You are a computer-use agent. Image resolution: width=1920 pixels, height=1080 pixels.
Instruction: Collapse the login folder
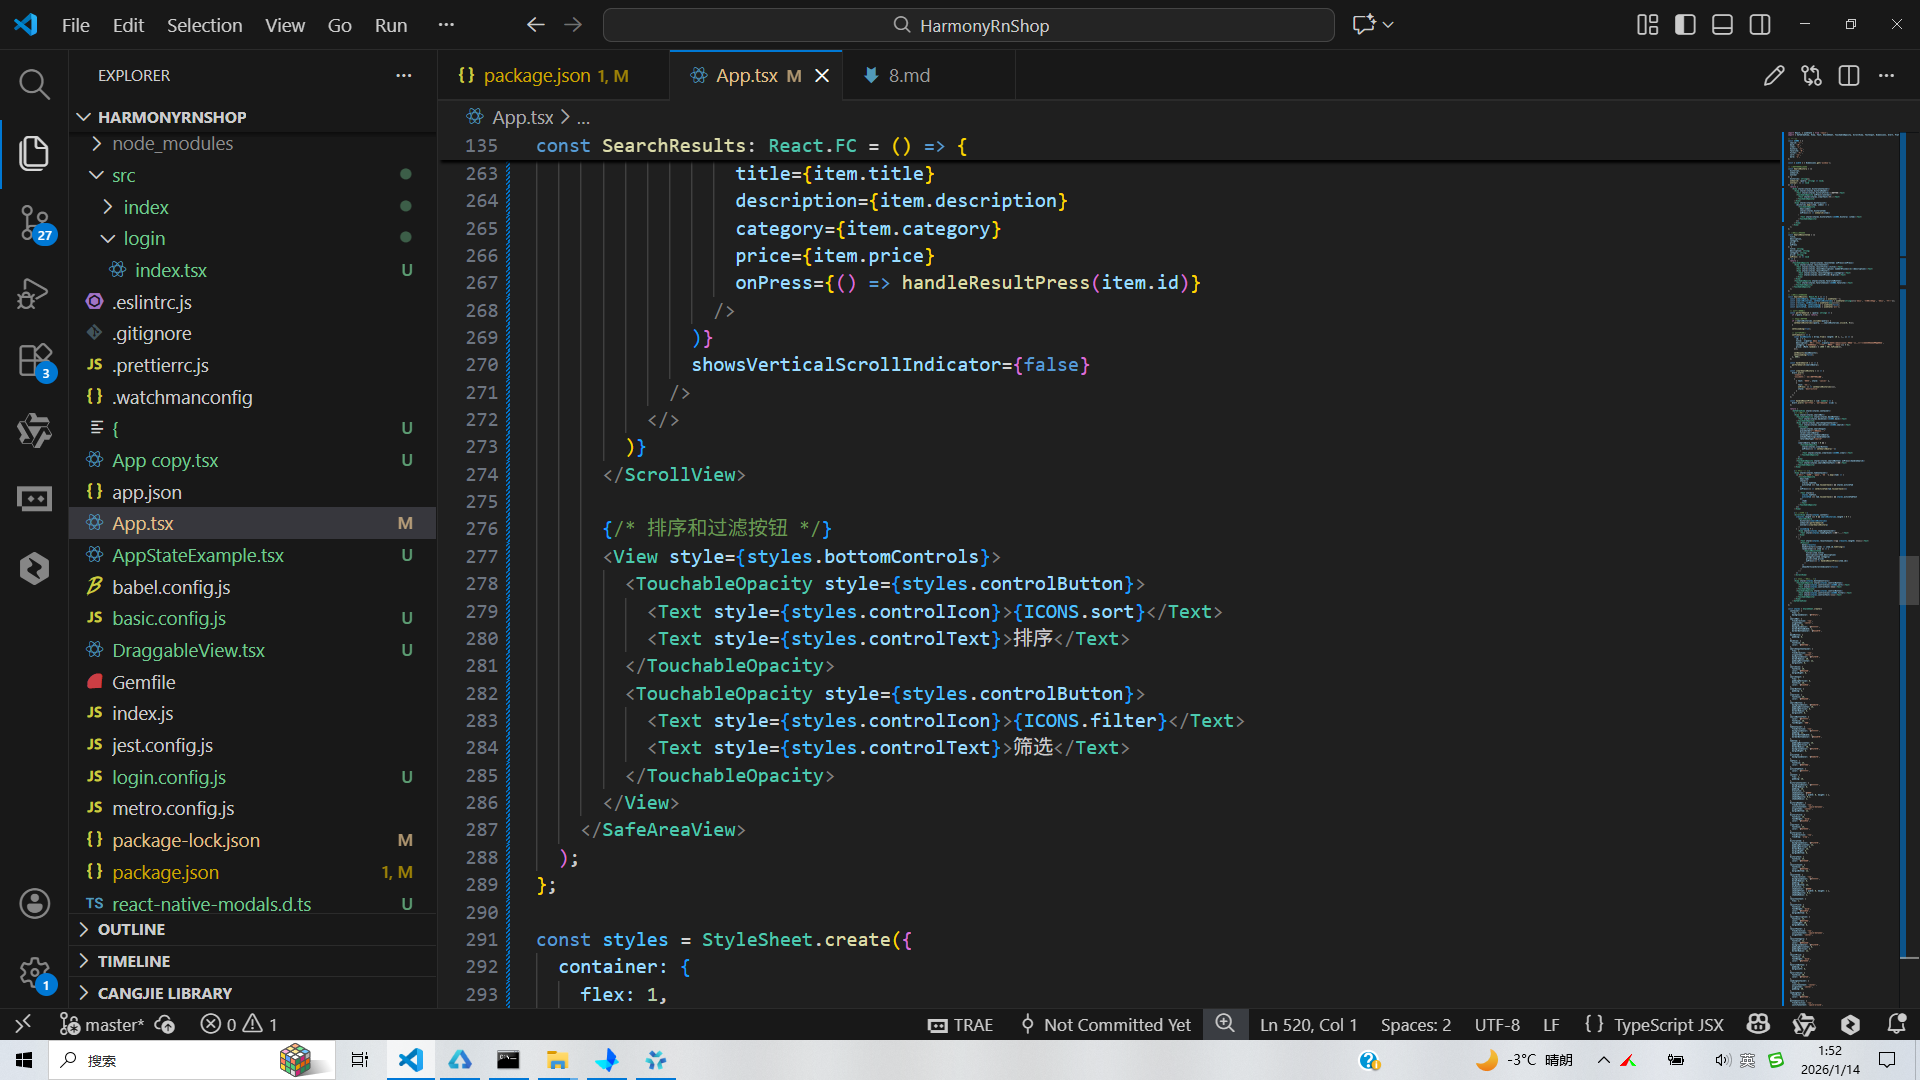click(x=144, y=239)
